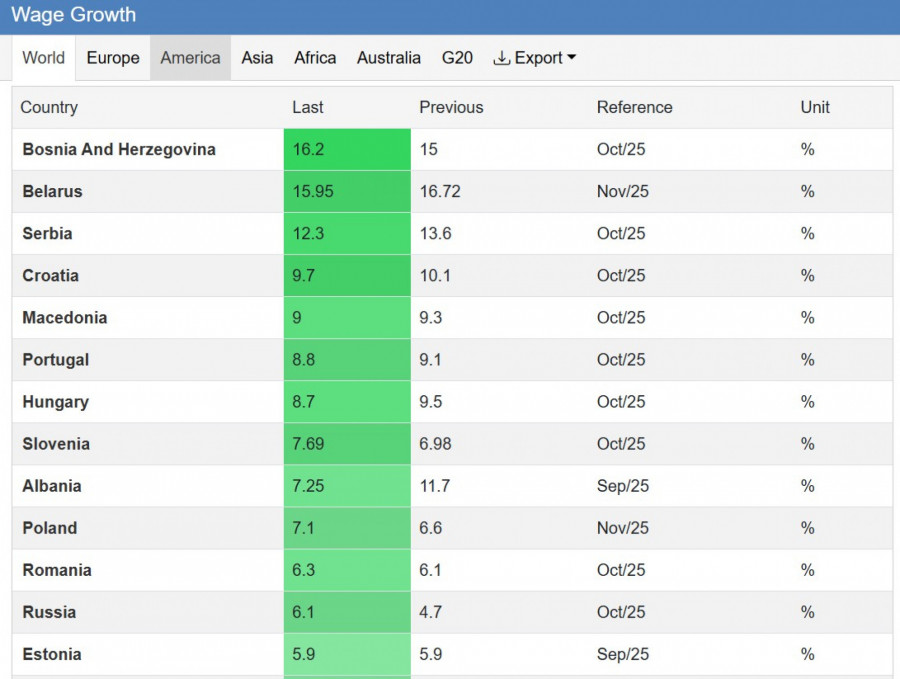Click the Previous column header

click(x=451, y=108)
